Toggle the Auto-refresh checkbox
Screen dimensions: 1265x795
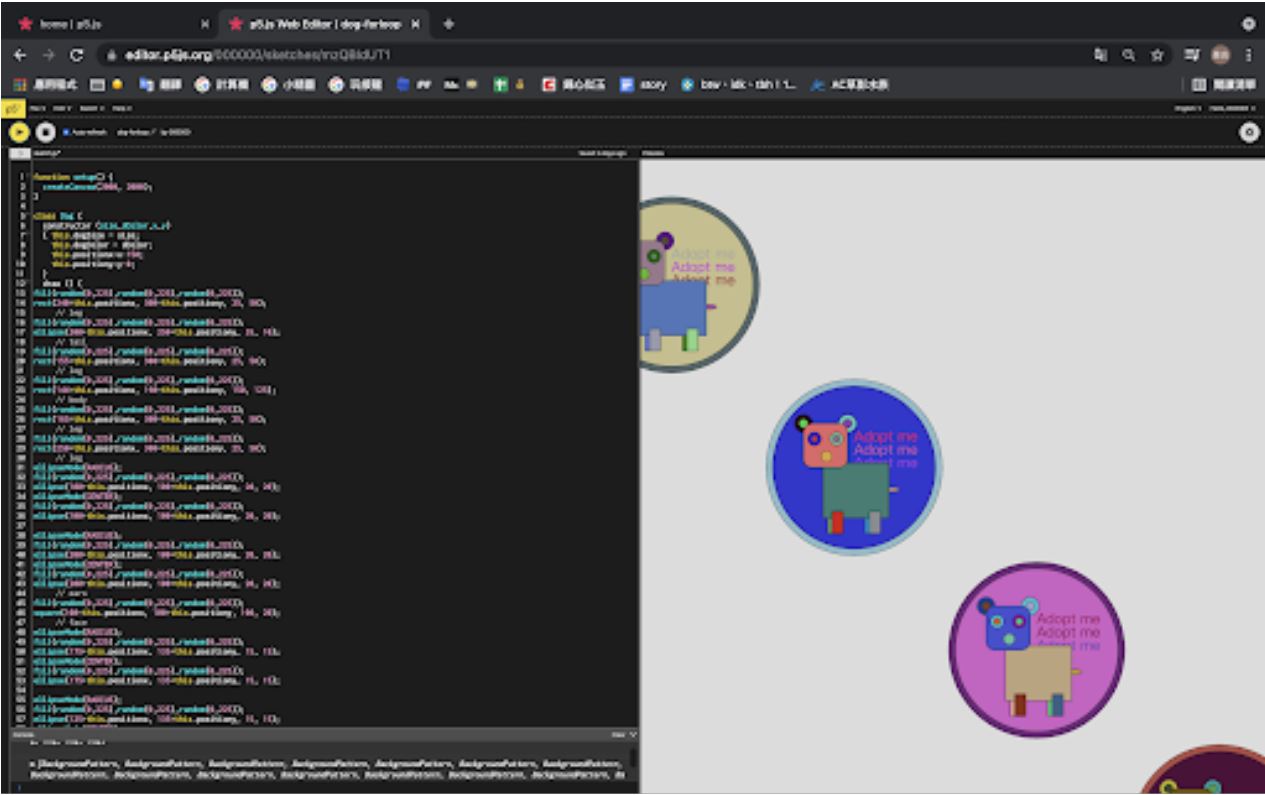tap(65, 132)
